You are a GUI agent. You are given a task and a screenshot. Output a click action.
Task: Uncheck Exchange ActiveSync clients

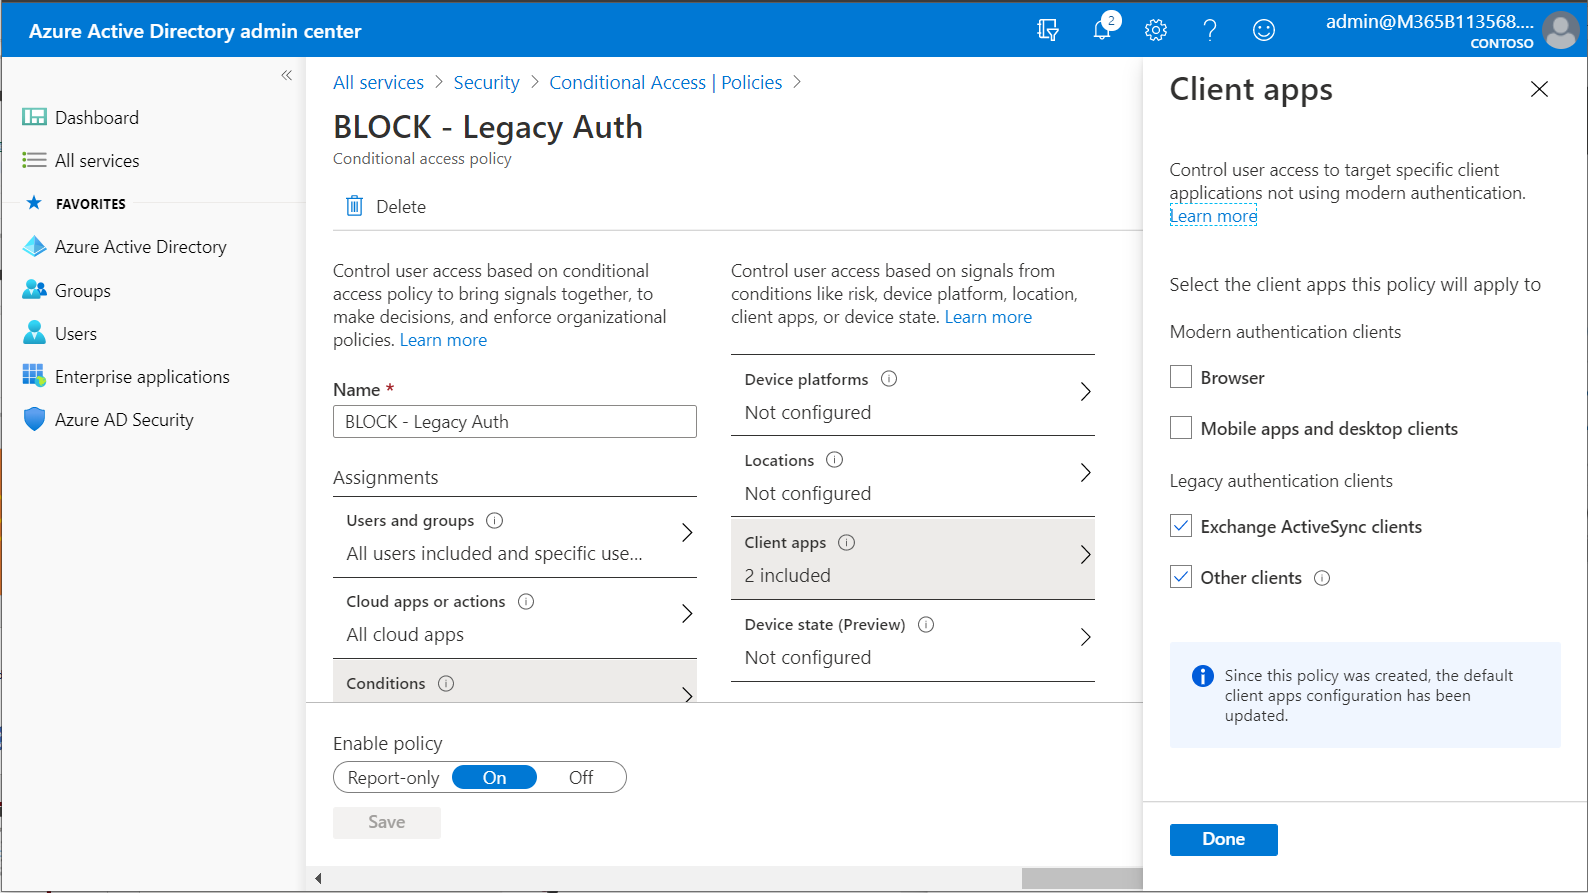(x=1181, y=526)
